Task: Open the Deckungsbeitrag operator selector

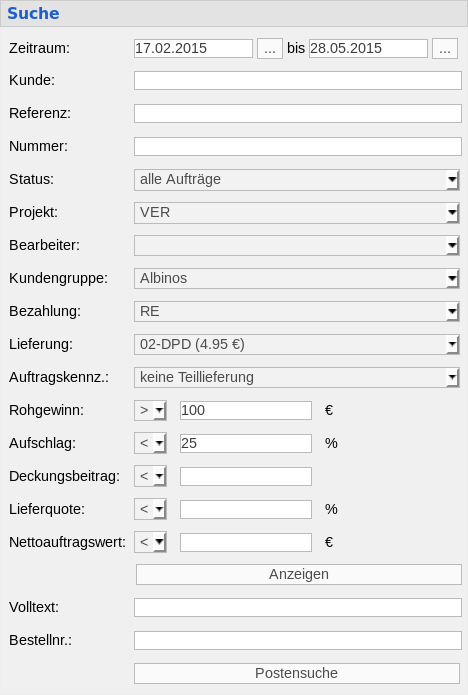Action: 150,476
